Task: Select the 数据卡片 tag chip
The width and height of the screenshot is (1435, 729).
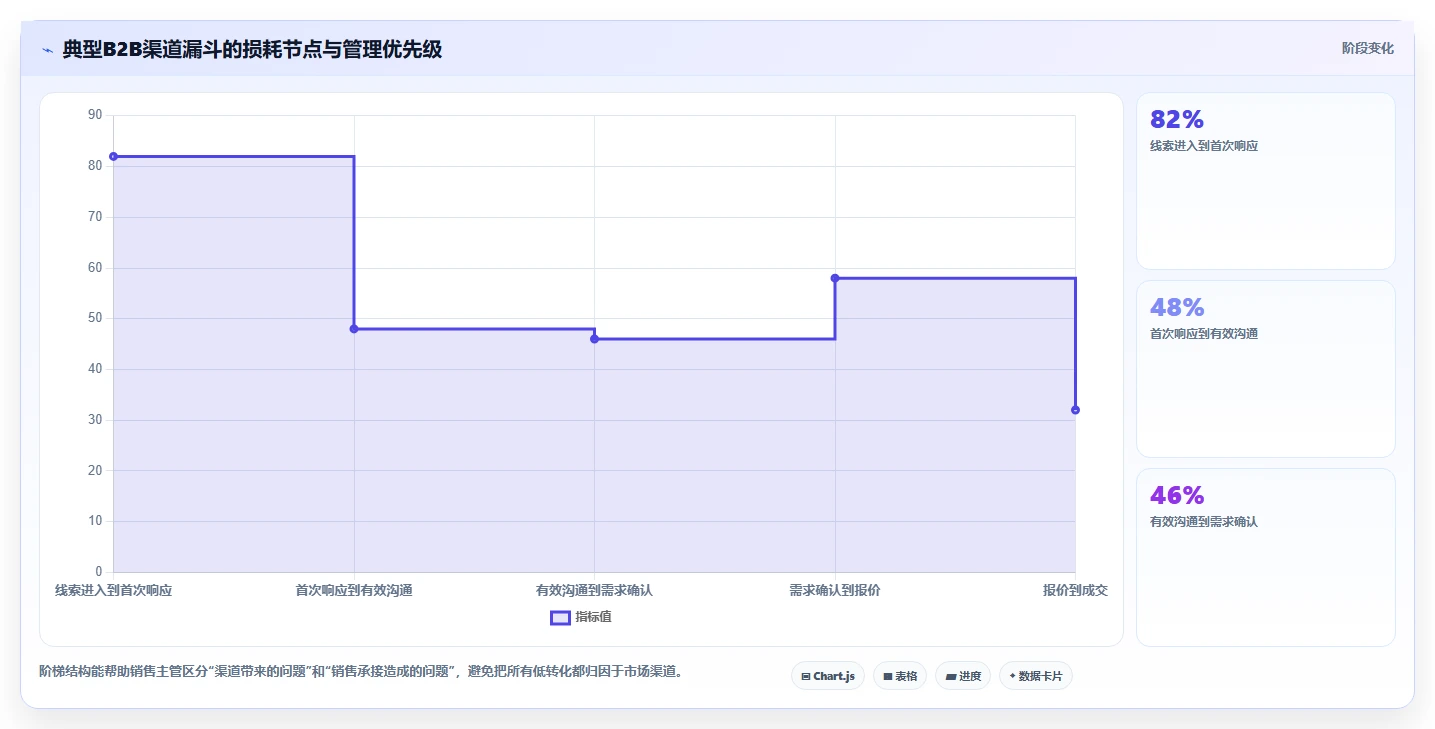Action: pyautogui.click(x=1036, y=676)
